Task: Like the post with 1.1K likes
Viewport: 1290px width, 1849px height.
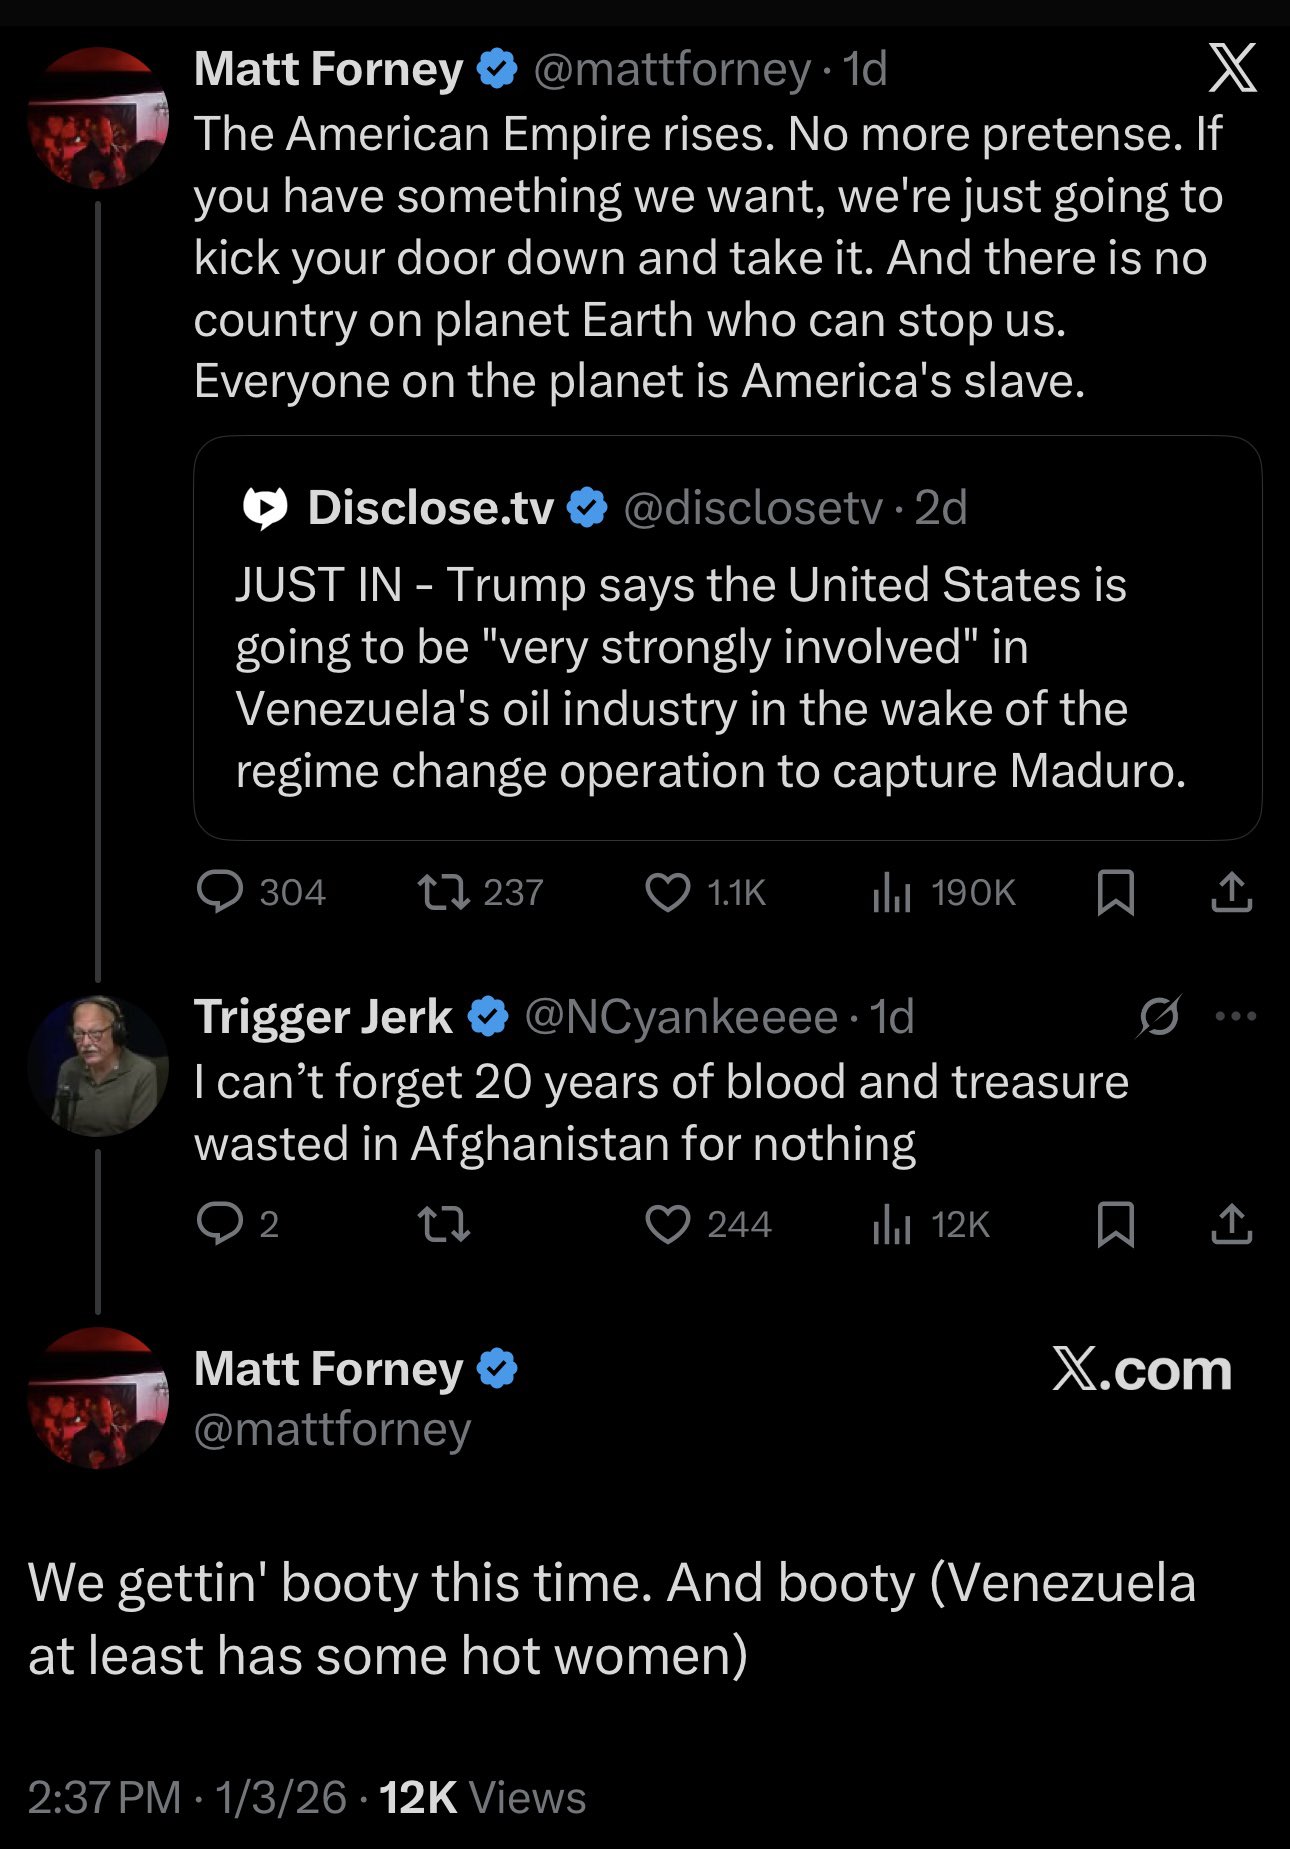Action: (x=668, y=892)
